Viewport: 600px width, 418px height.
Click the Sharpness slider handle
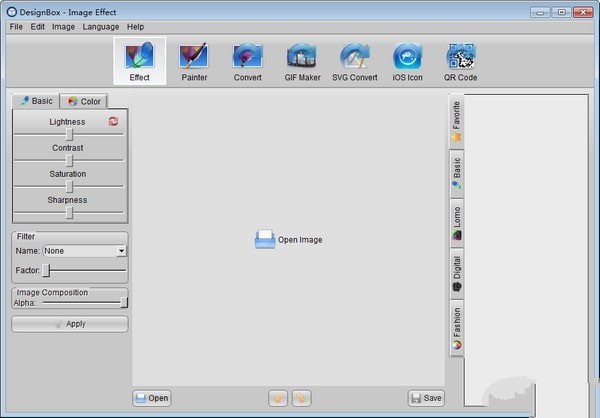pos(69,212)
